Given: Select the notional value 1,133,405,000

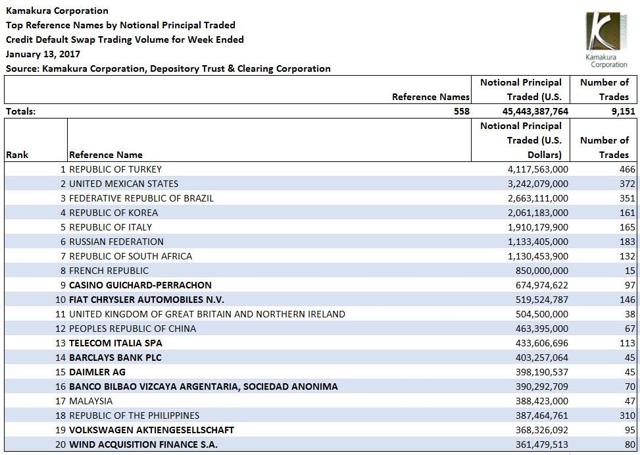Looking at the screenshot, I should coord(538,242).
